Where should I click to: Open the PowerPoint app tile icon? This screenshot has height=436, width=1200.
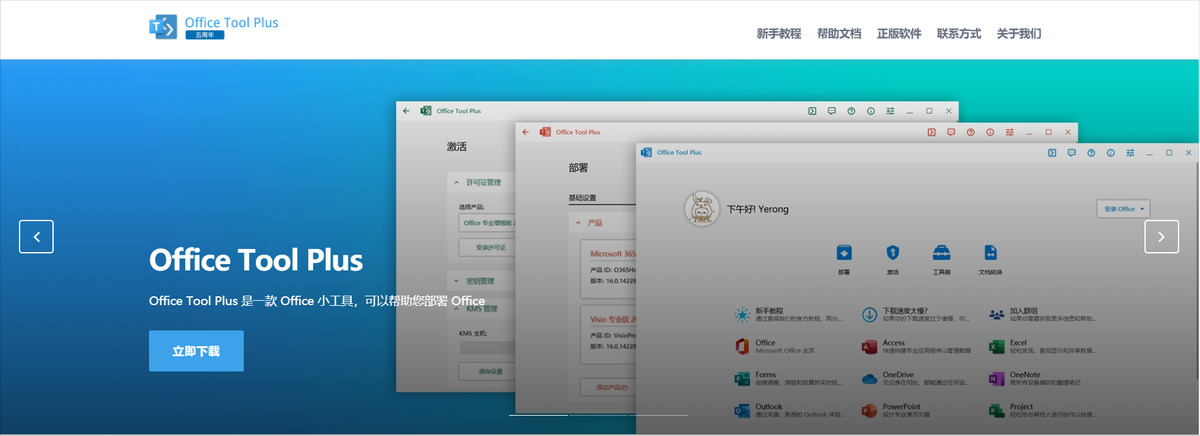(x=869, y=410)
